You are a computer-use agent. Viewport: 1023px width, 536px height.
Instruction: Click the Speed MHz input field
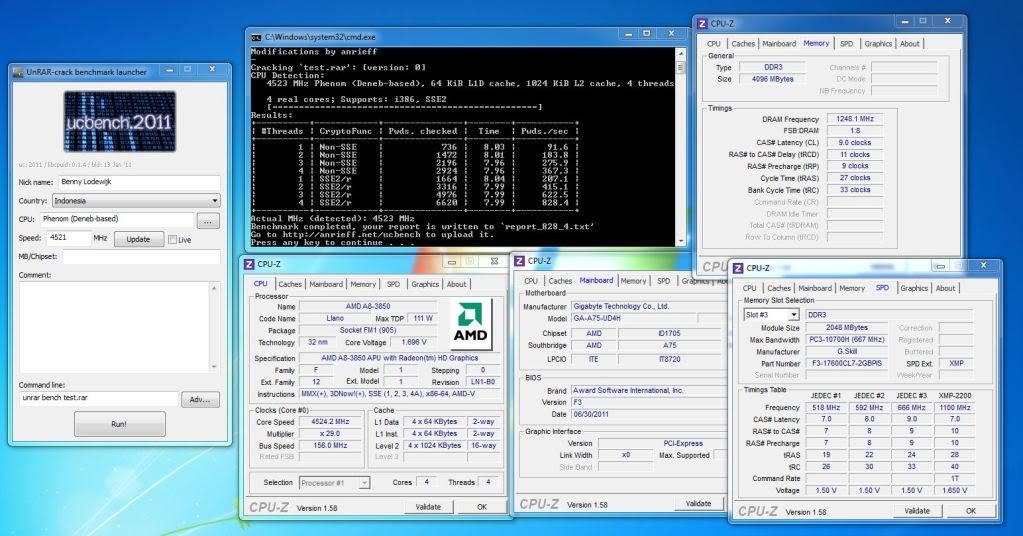[x=69, y=238]
